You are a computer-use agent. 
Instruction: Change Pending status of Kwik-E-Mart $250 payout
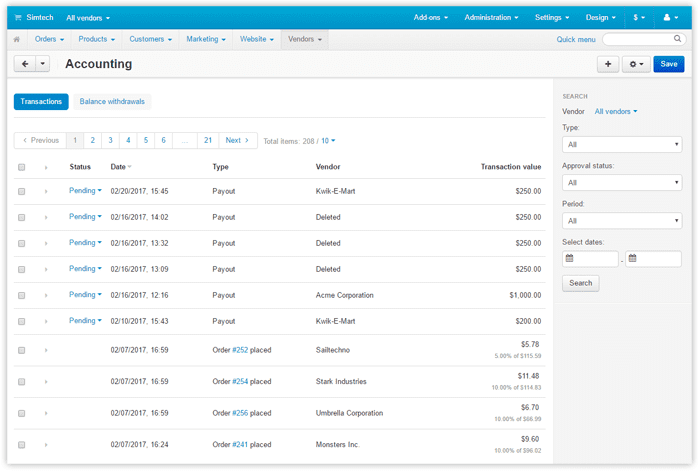85,190
